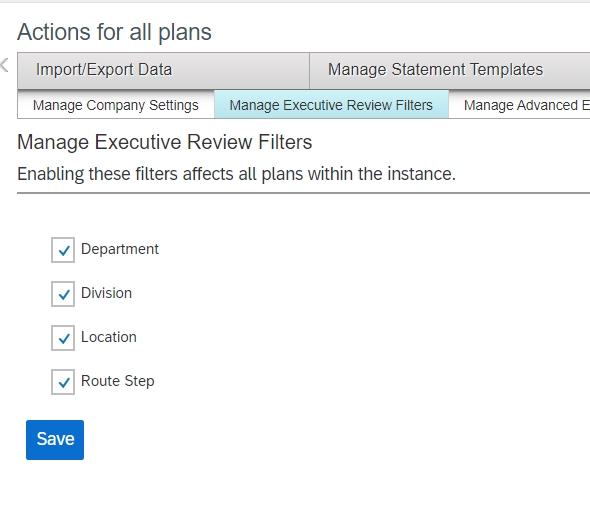The image size is (590, 524).
Task: Select Manage Executive Review Filters subtab
Action: pyautogui.click(x=331, y=105)
